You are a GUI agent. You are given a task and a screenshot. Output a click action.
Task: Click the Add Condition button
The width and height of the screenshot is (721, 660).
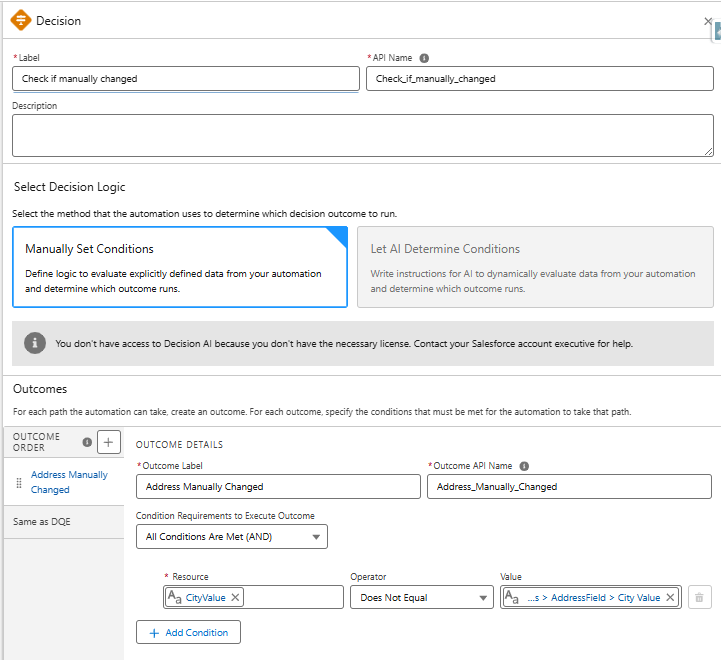point(188,632)
